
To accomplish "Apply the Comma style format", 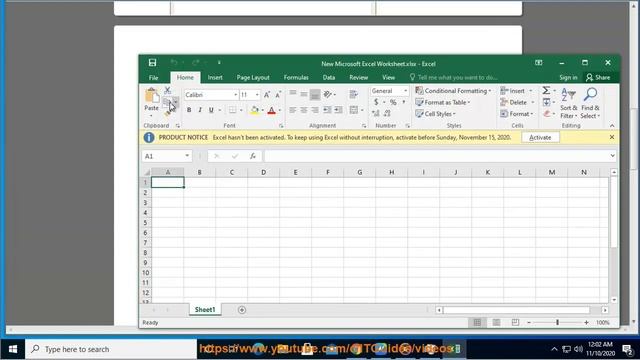I will (404, 102).
